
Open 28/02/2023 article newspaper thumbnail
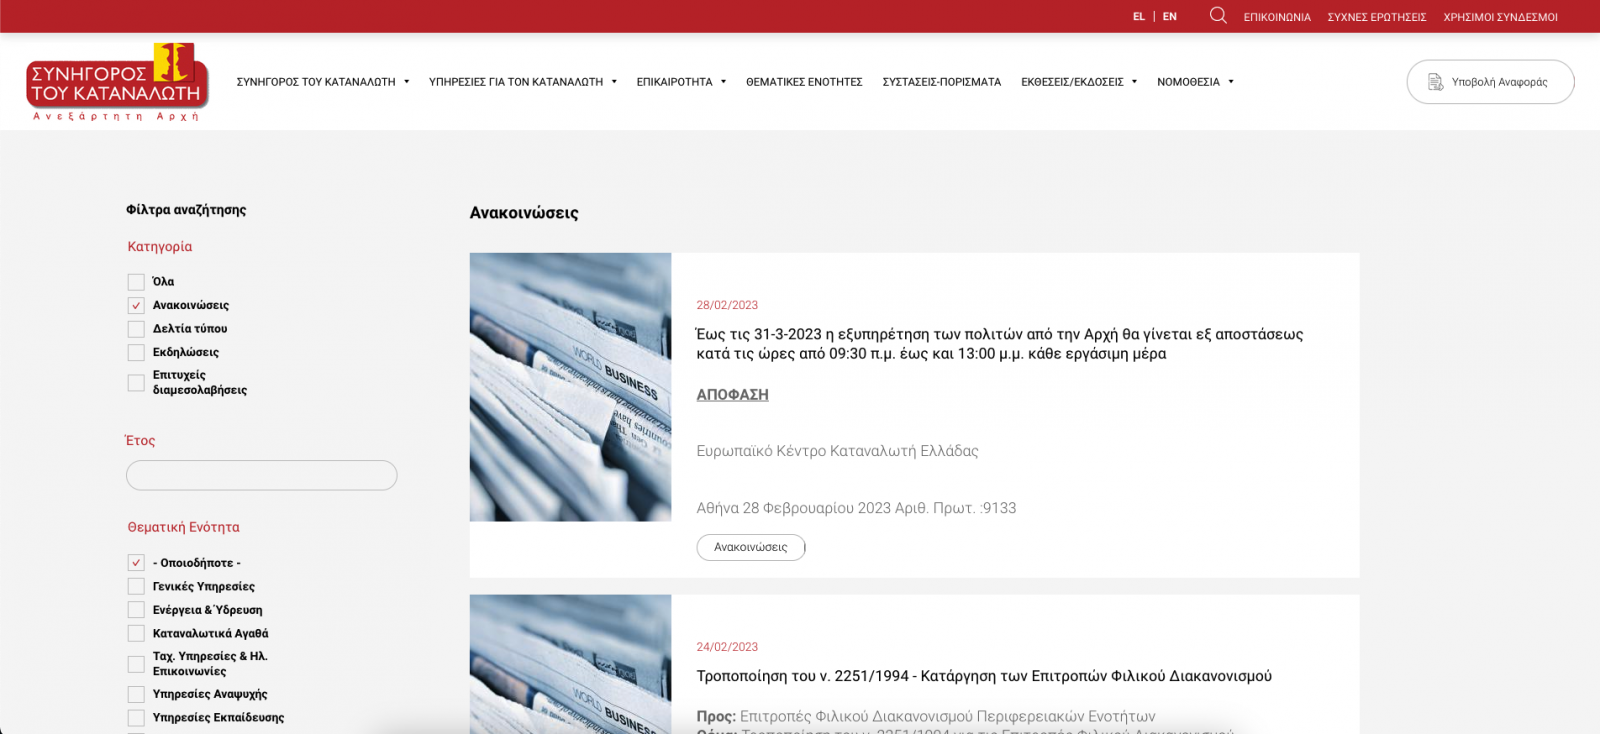570,387
